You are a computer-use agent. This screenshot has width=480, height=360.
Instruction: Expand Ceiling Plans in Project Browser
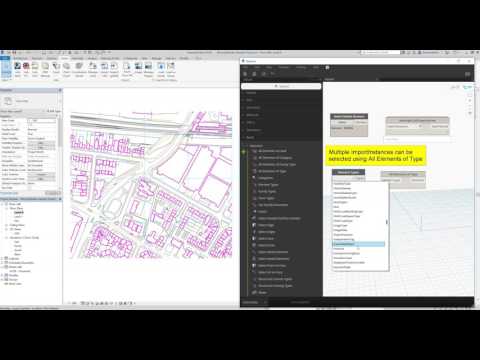[x=6, y=225]
